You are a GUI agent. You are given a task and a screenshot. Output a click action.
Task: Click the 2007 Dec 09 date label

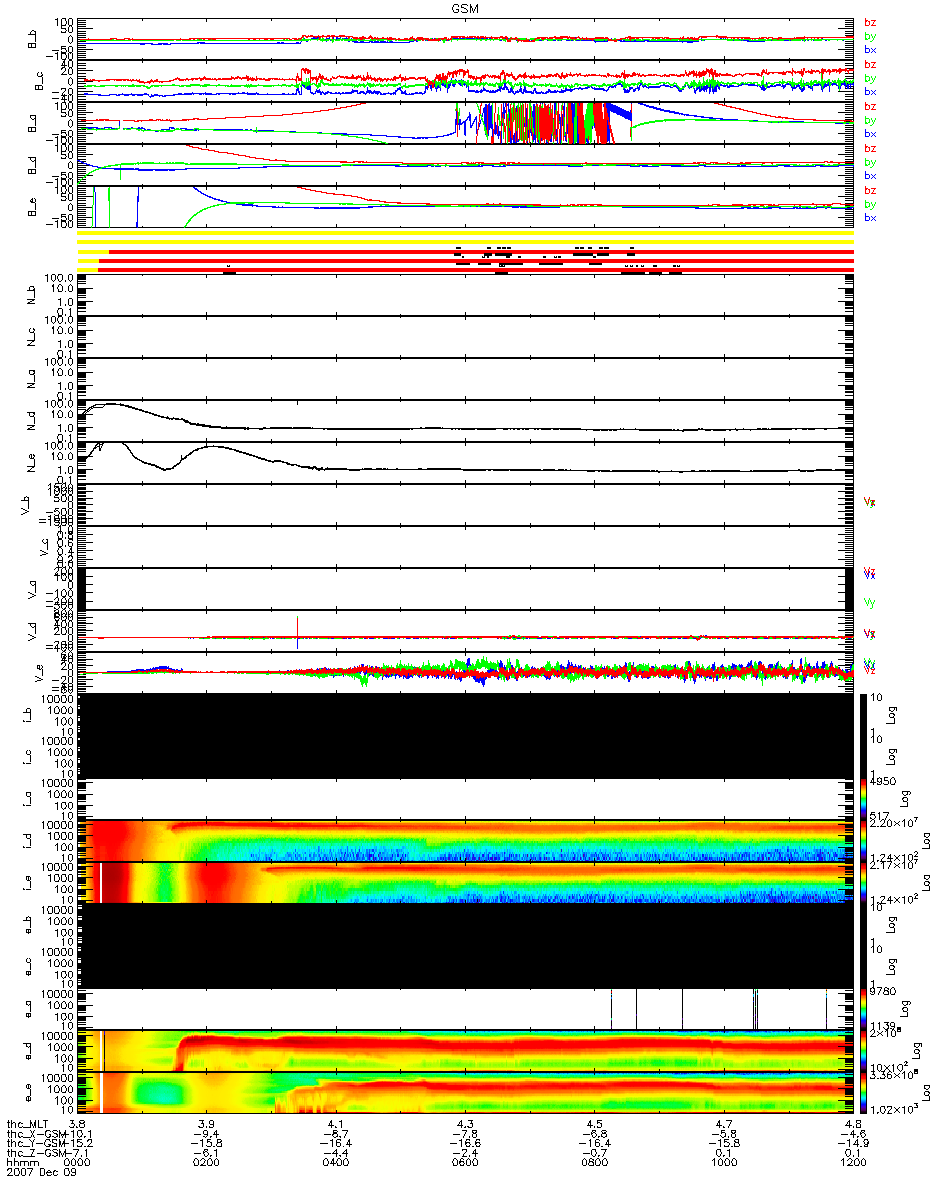coord(43,1173)
